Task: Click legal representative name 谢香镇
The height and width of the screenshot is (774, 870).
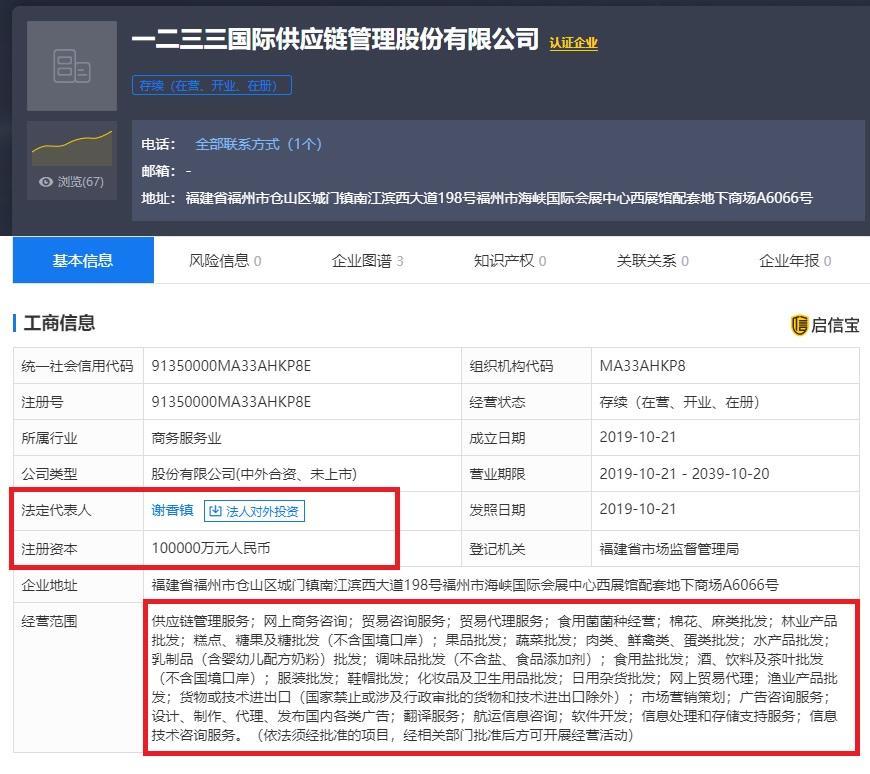Action: pyautogui.click(x=173, y=510)
